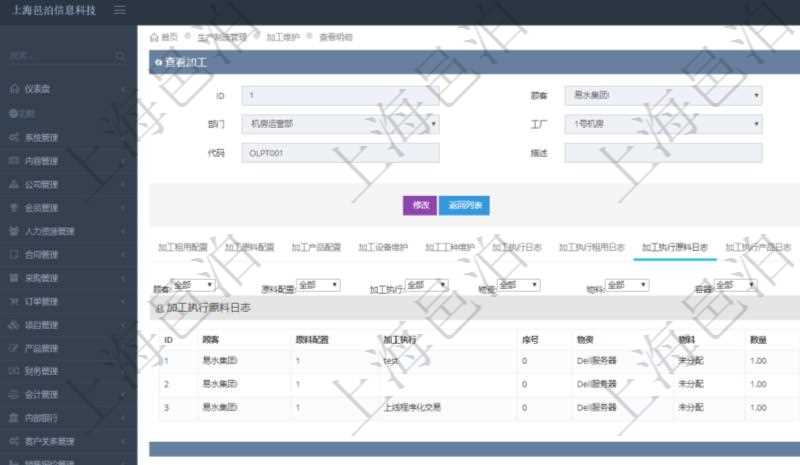Switch to the 加工租用配置 tab
Screen dimensions: 800x465
(183, 247)
